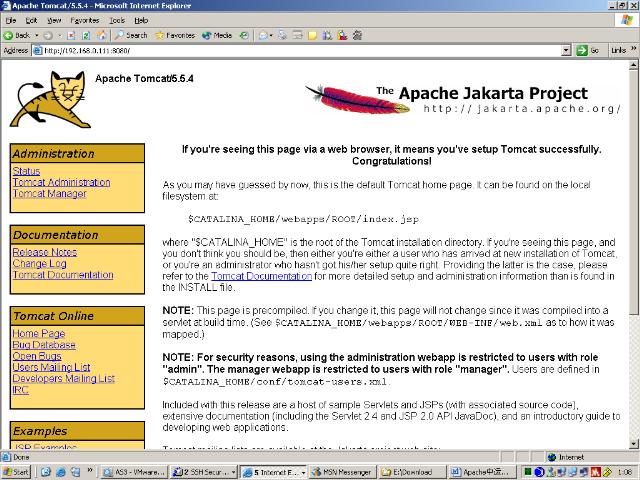Open Tomcat Documentation link in the sidebar
The image size is (640, 480).
(x=63, y=275)
